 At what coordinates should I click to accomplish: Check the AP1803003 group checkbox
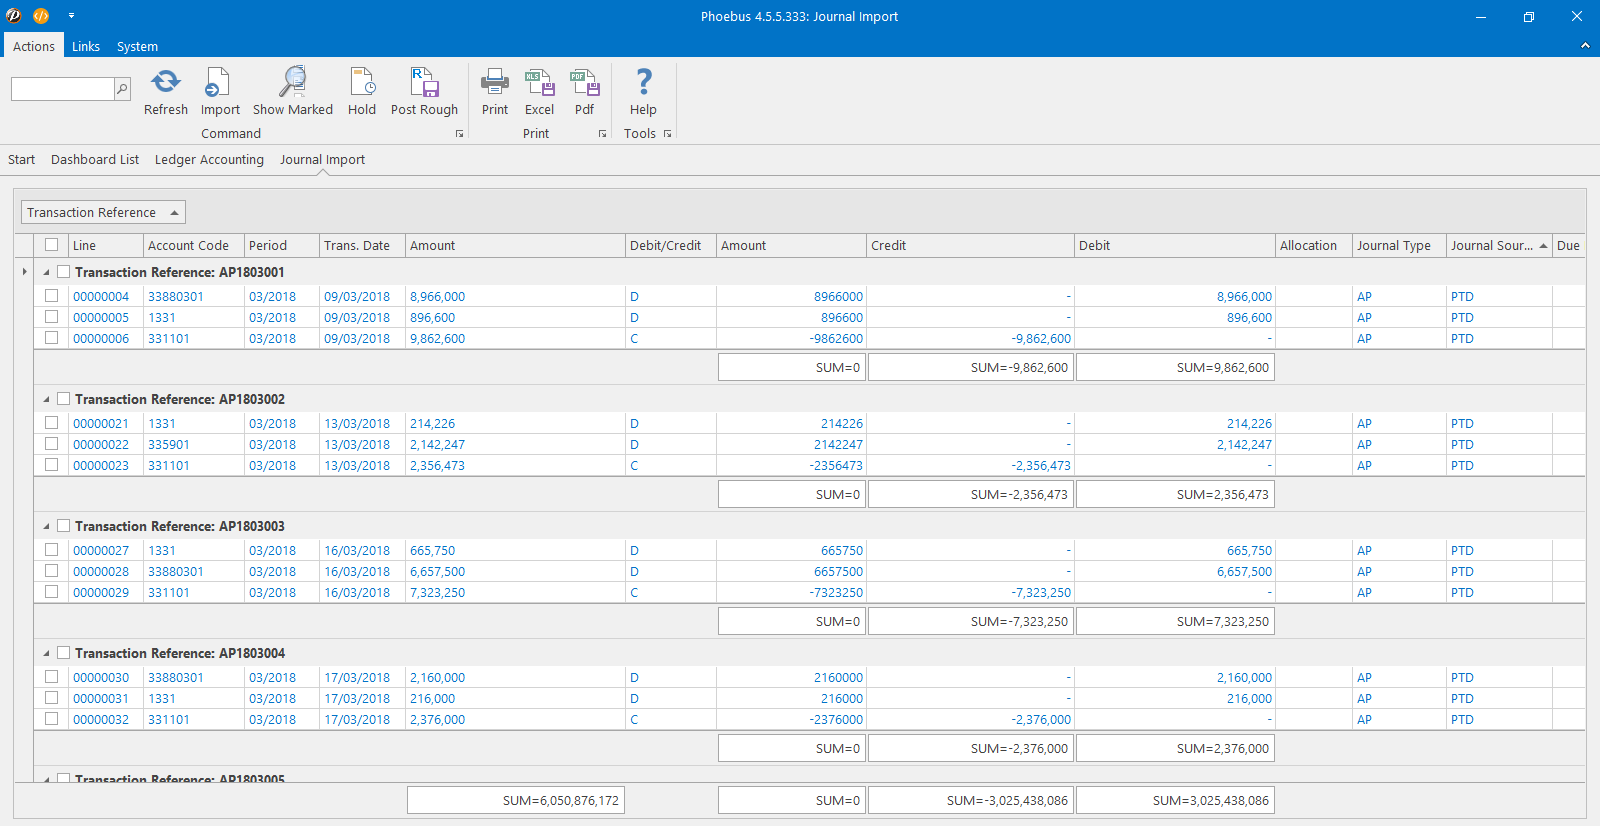pyautogui.click(x=64, y=526)
